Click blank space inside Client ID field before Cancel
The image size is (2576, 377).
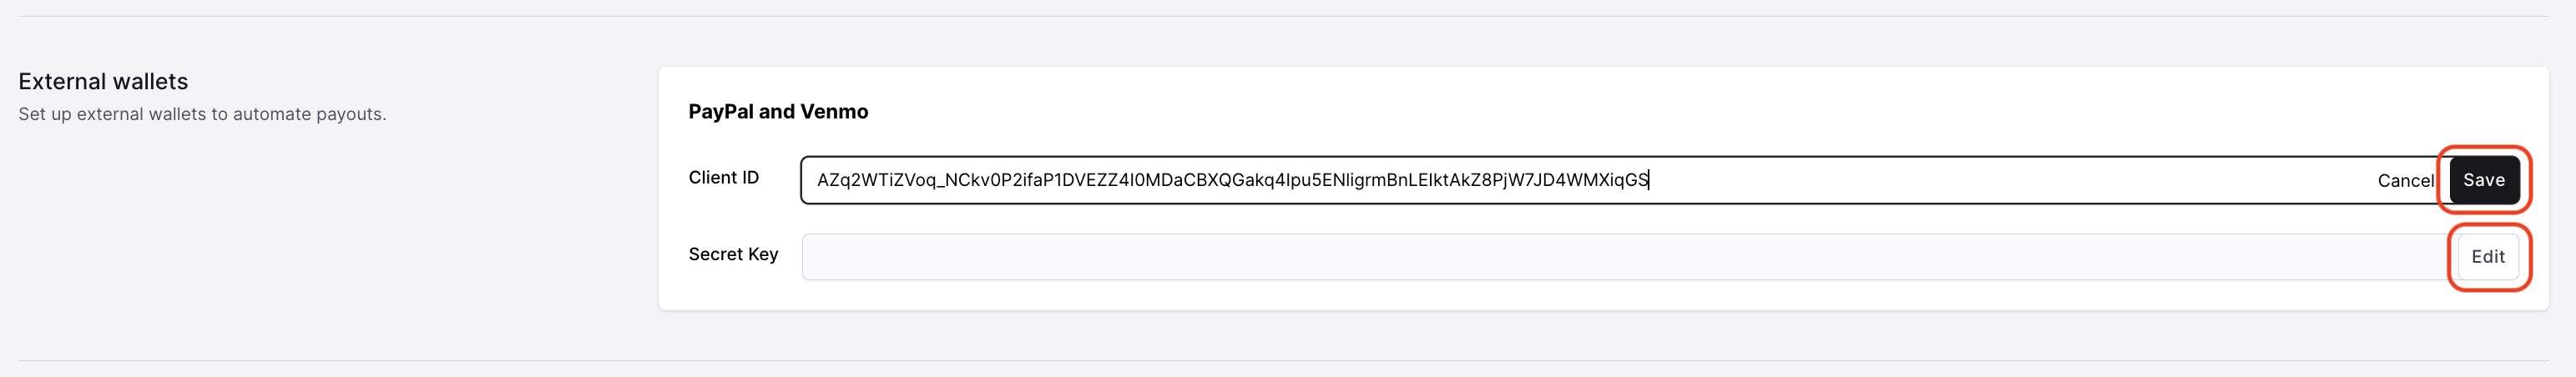(2010, 180)
